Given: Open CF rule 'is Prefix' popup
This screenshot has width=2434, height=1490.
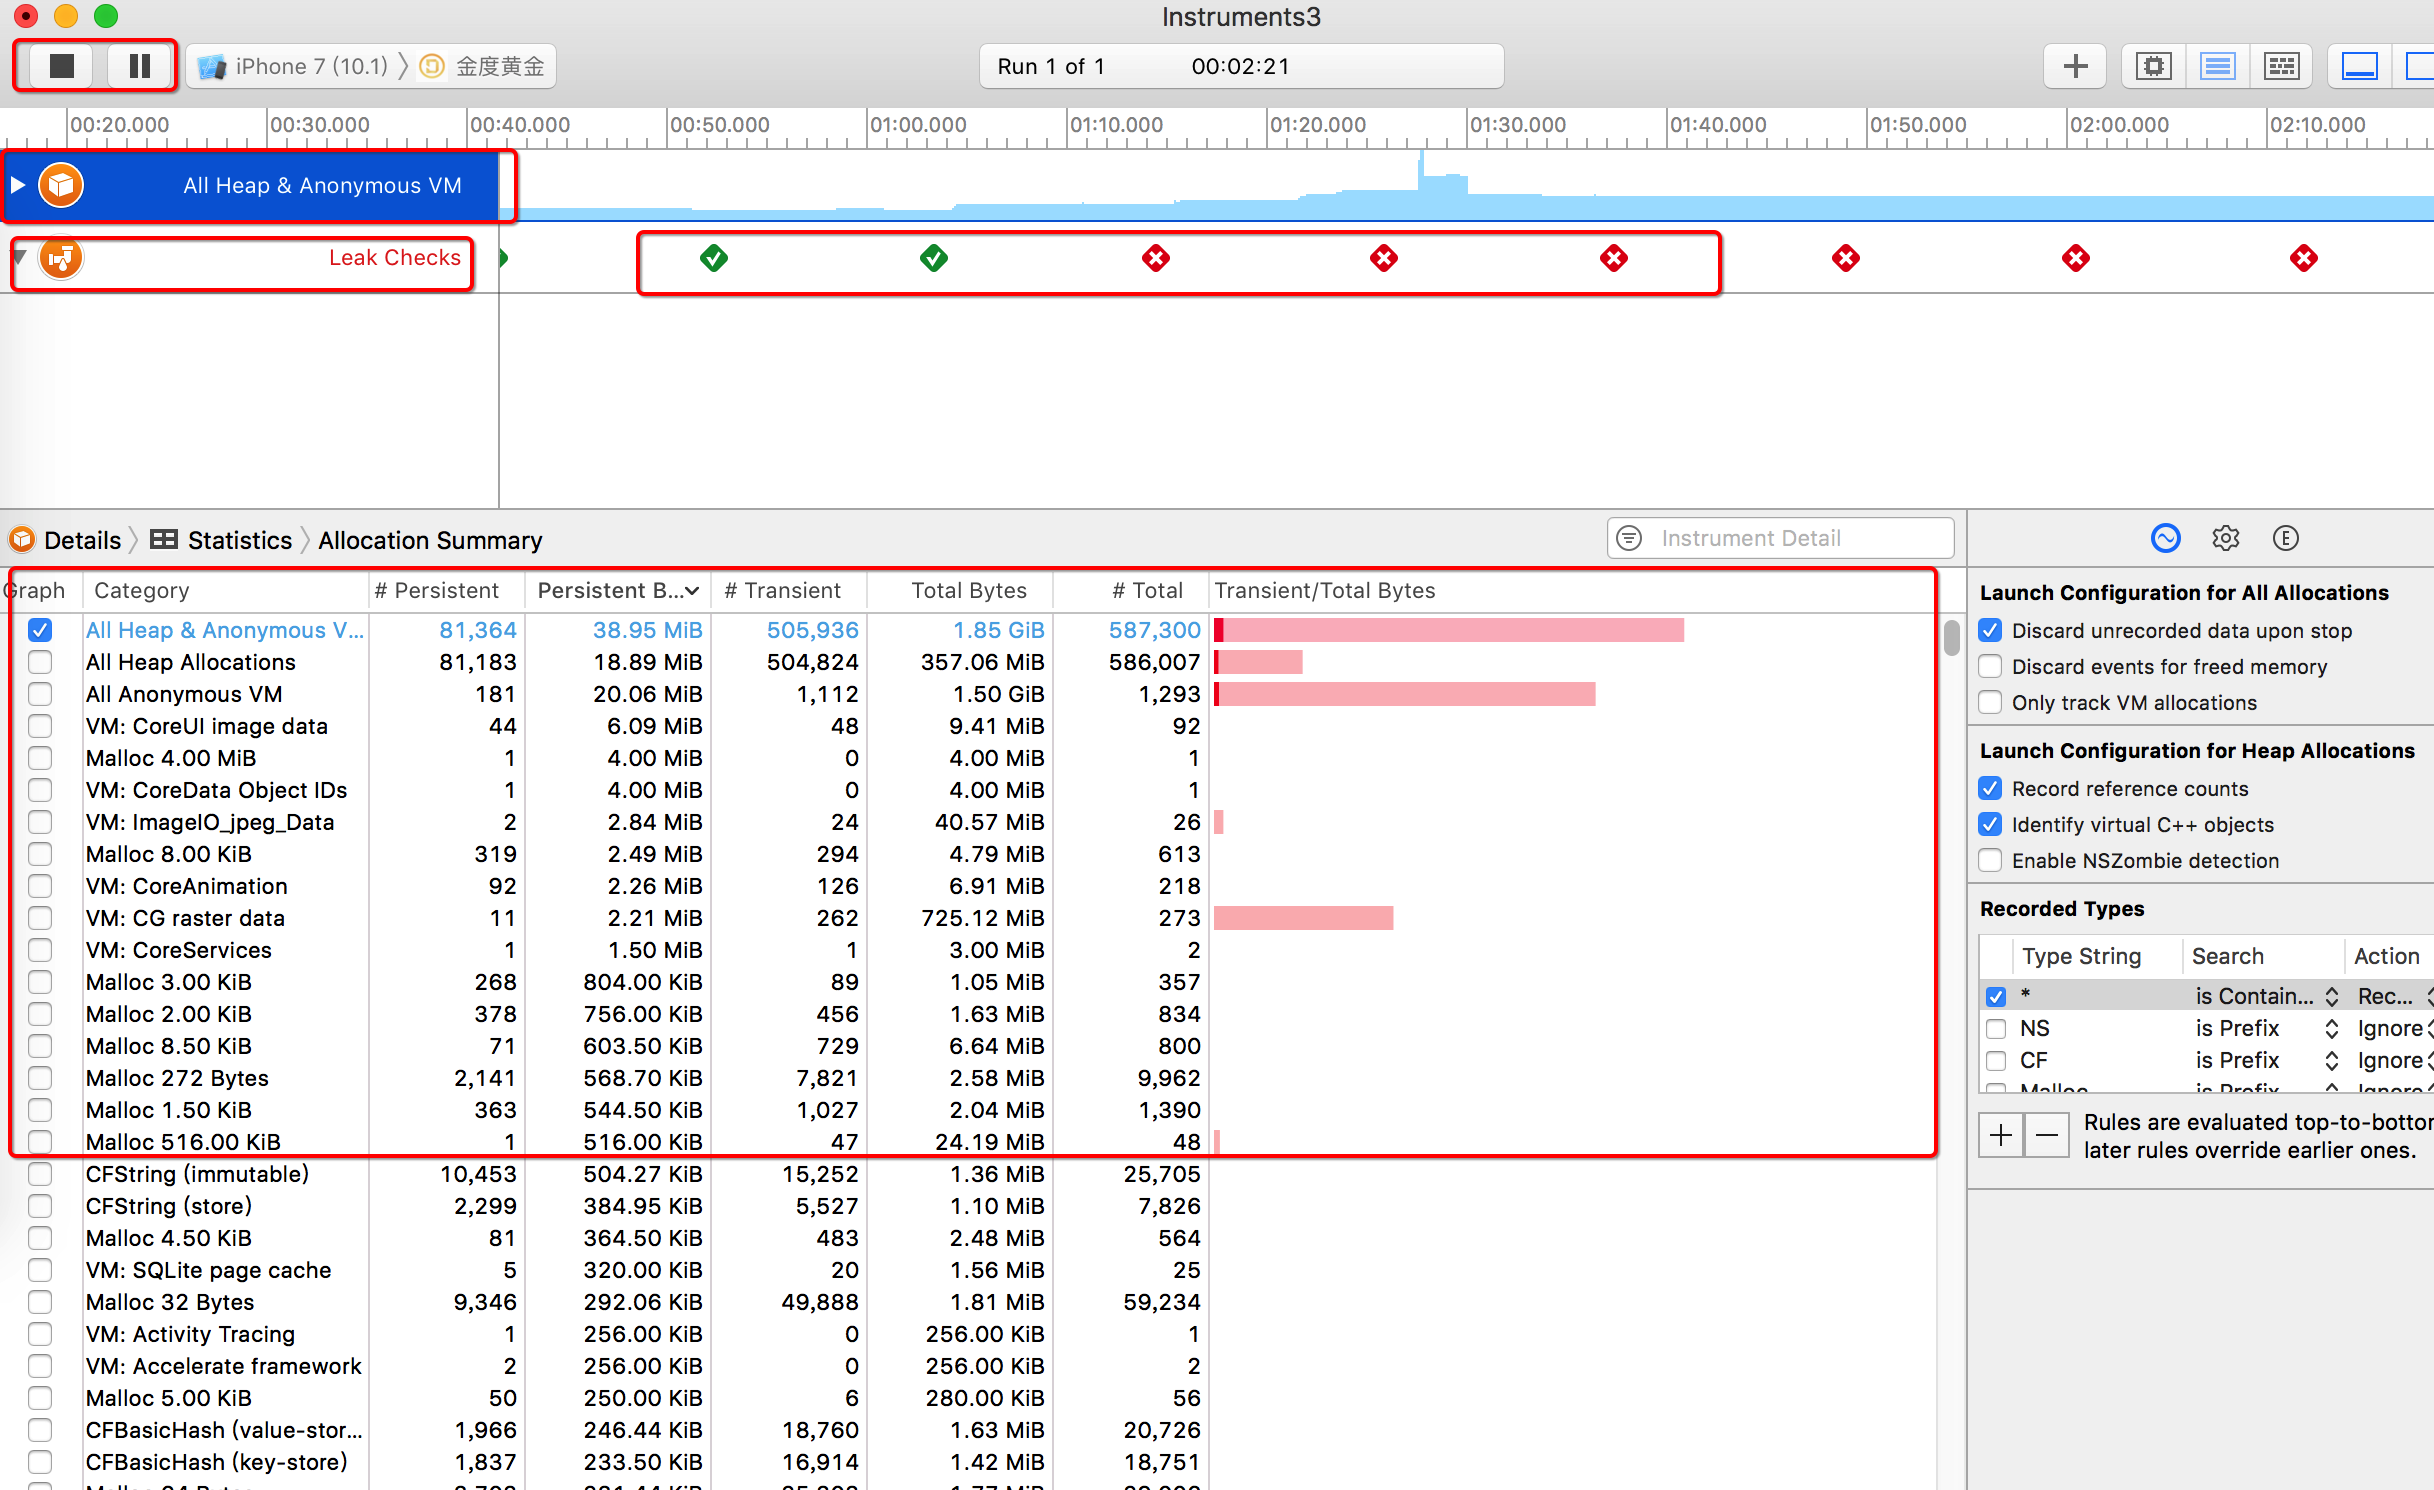Looking at the screenshot, I should pos(2265,1060).
